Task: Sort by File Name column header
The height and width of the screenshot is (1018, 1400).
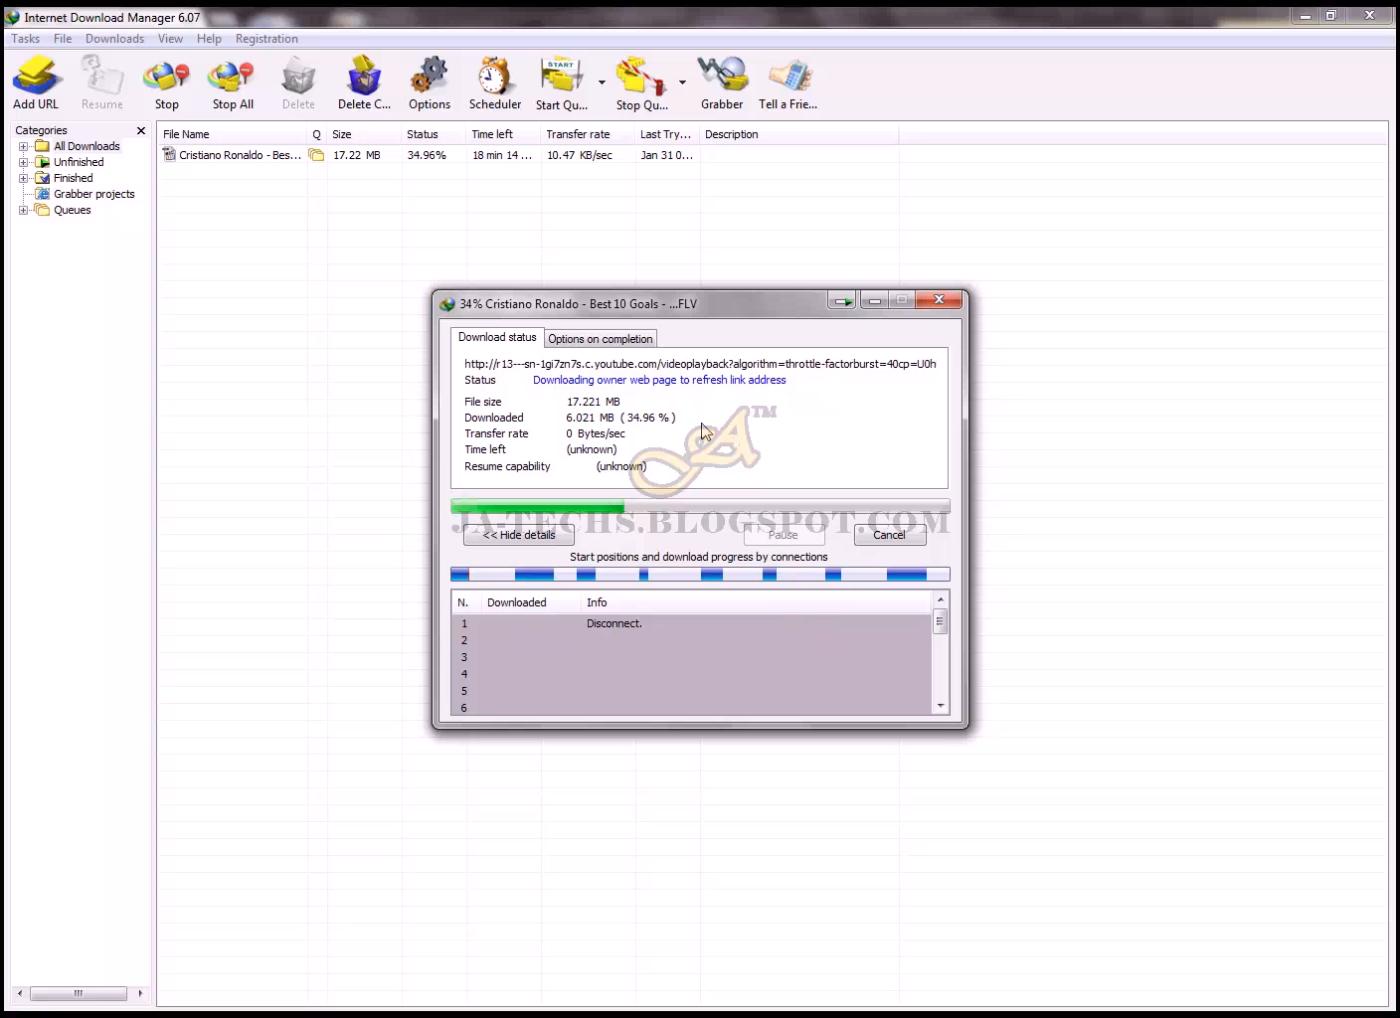Action: (232, 134)
